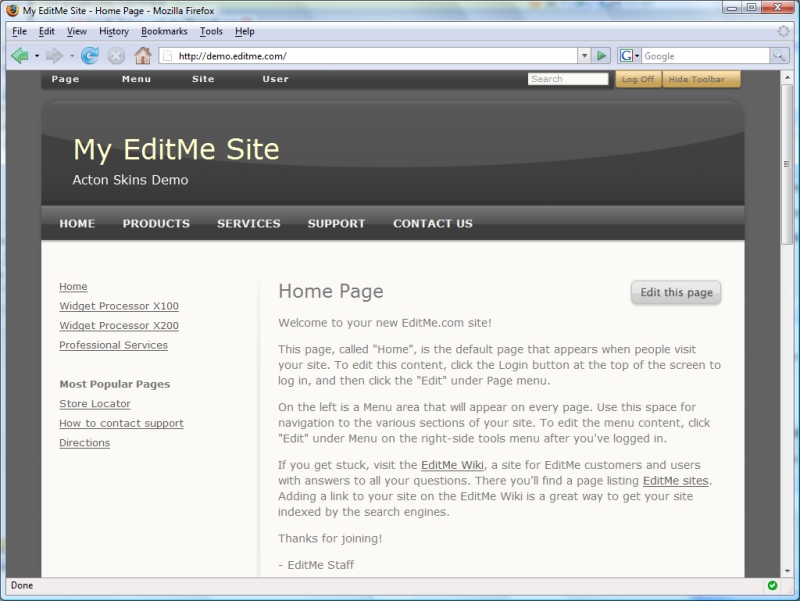800x601 pixels.
Task: Click the magnifier search icon
Action: pyautogui.click(x=779, y=56)
